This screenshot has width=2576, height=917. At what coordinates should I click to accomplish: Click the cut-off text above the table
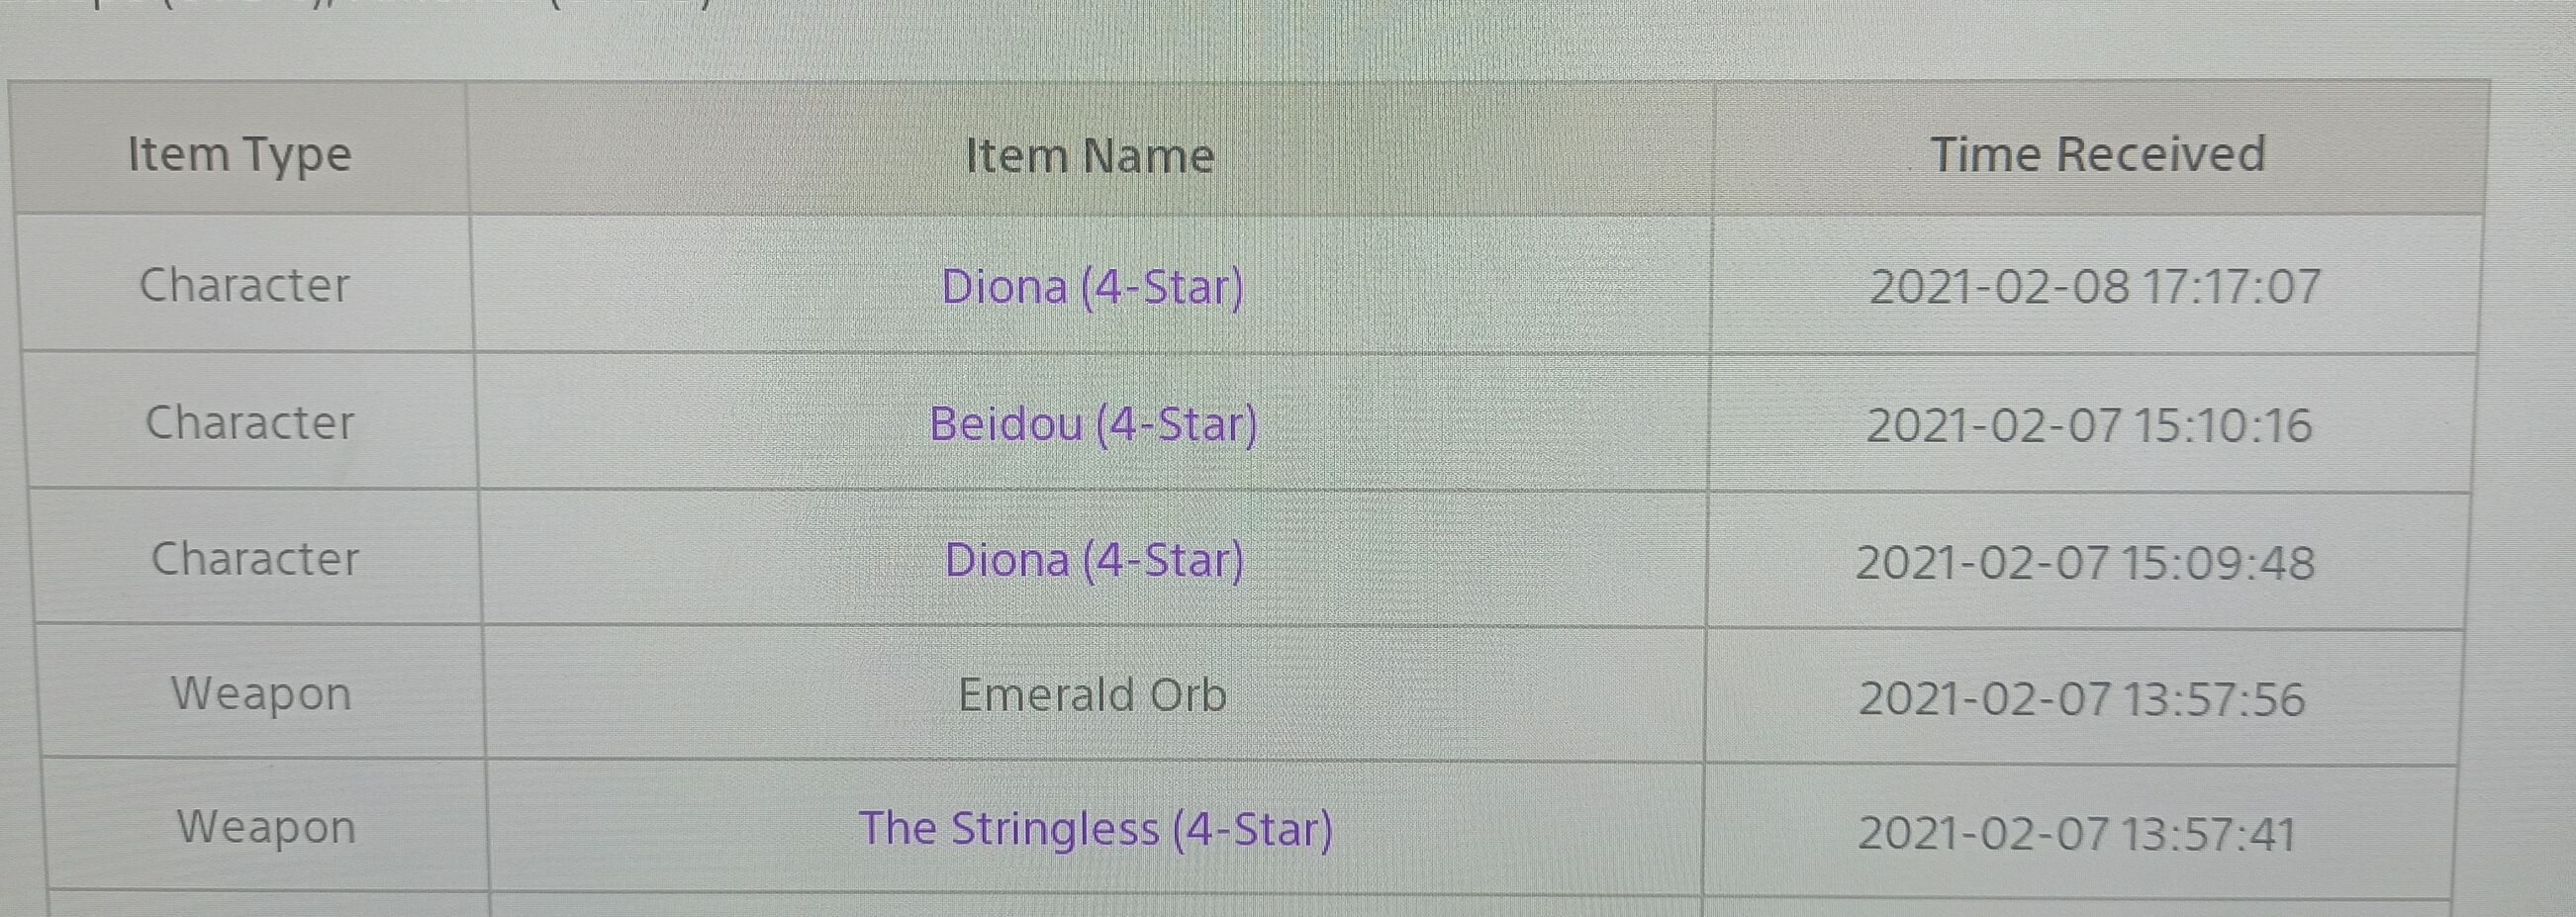(400, 4)
